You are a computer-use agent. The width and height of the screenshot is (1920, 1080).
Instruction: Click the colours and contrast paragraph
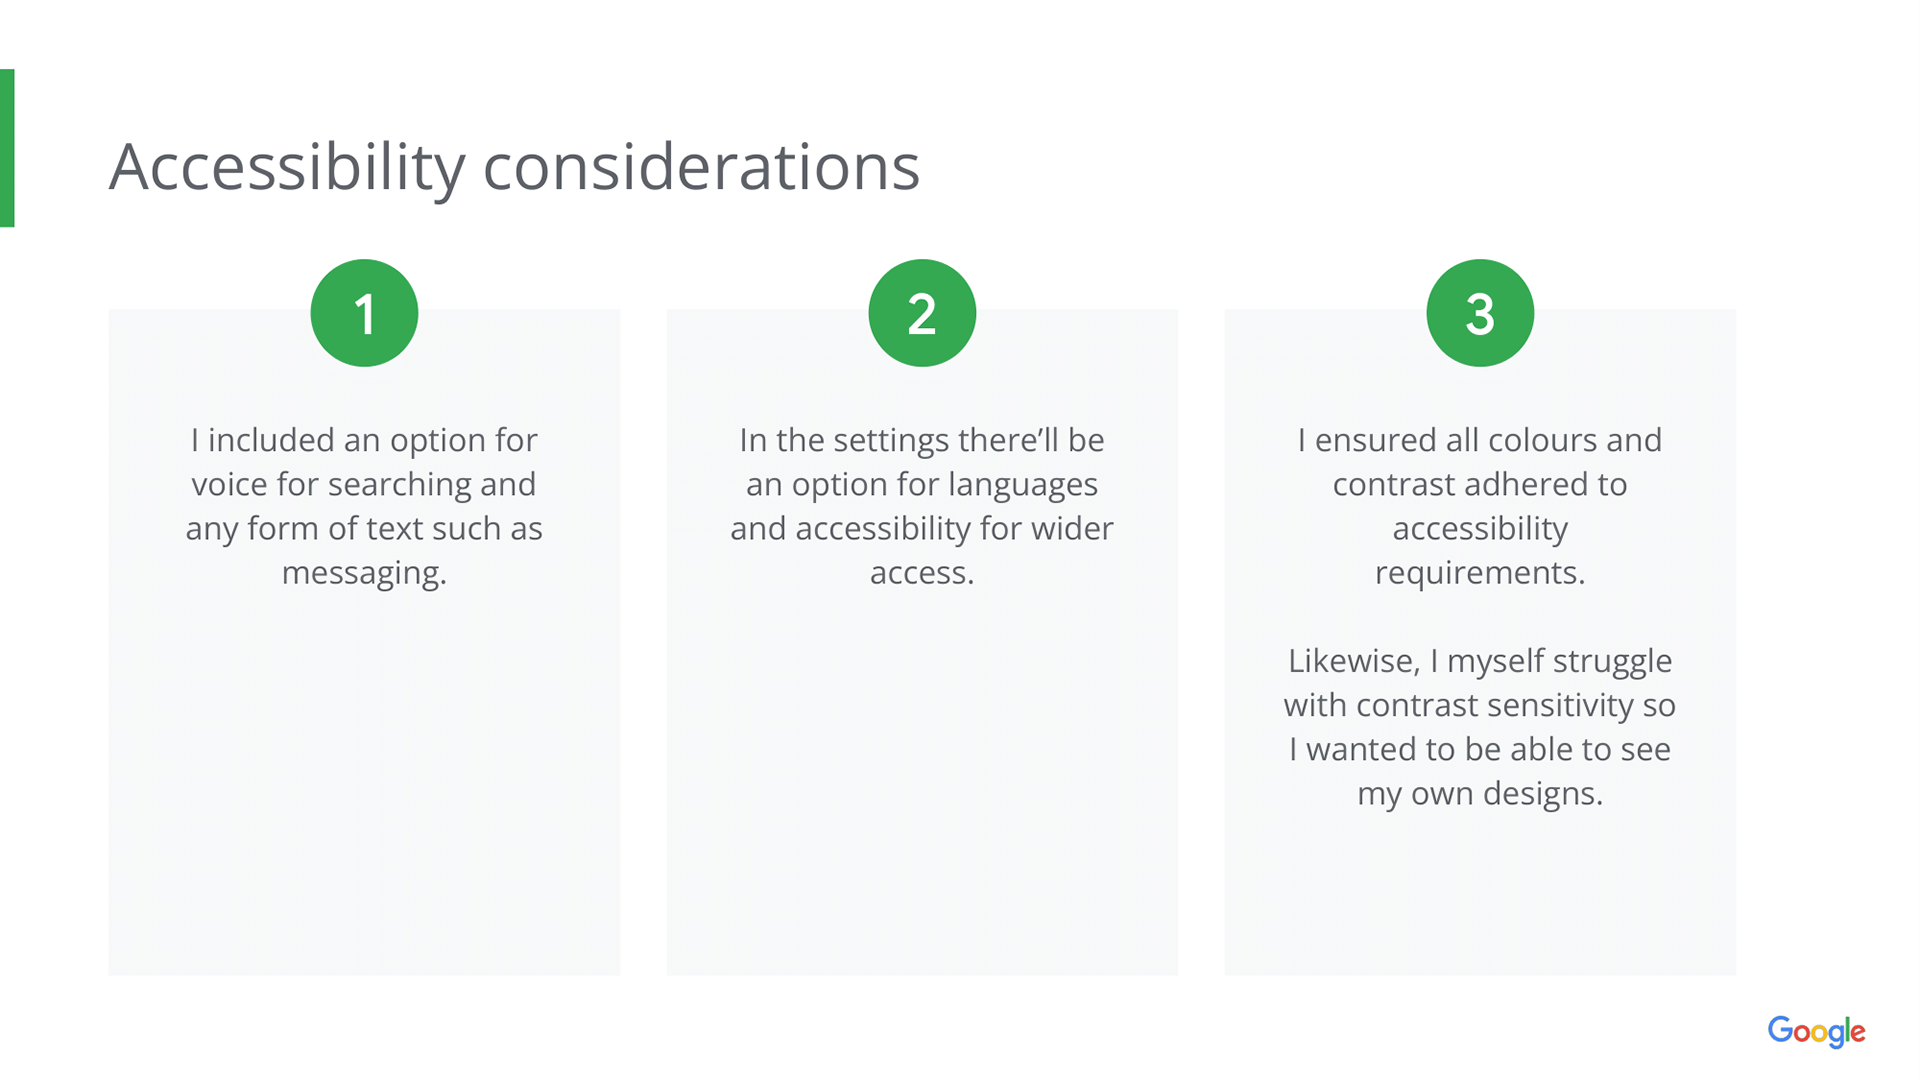pos(1480,506)
